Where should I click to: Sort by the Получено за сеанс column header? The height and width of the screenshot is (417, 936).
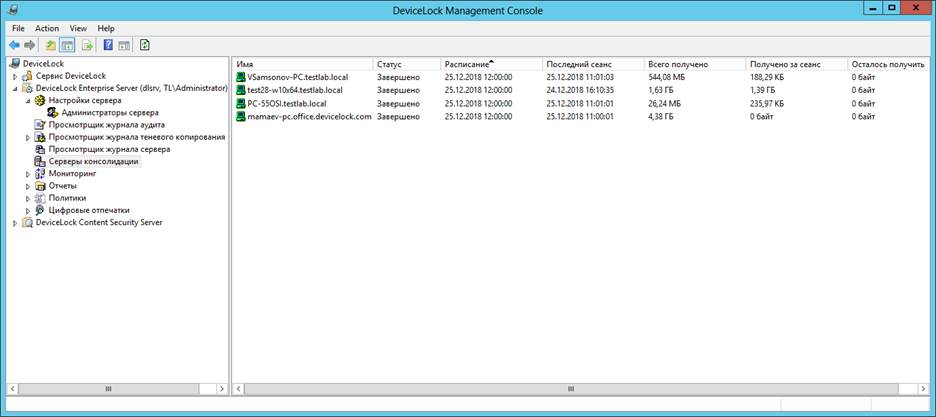[797, 64]
